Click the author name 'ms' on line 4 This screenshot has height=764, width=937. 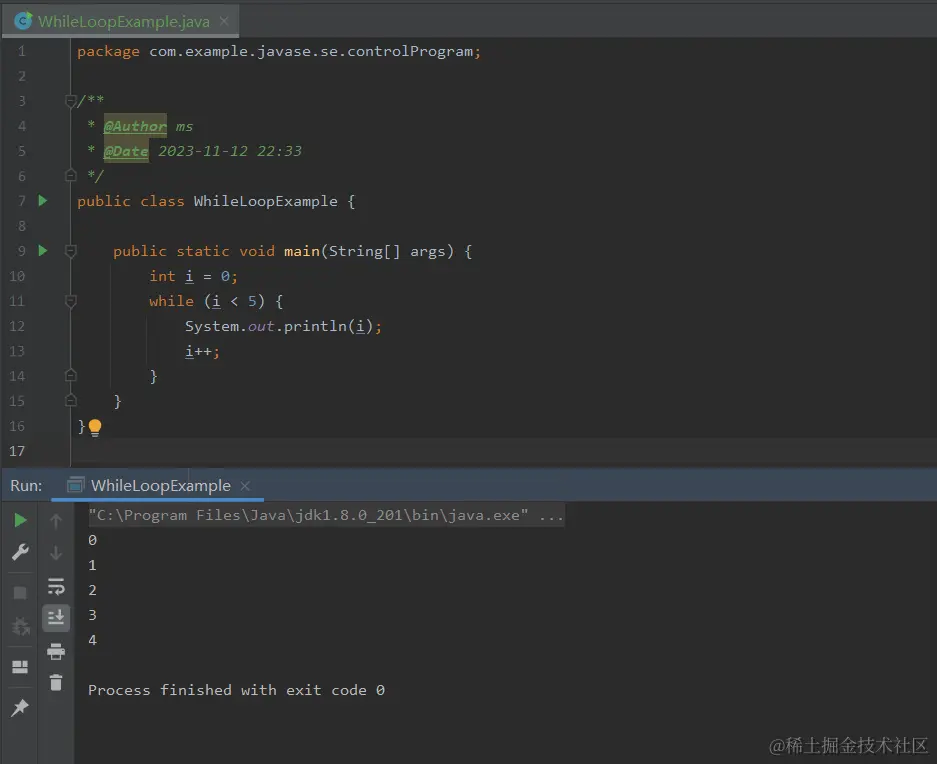click(184, 127)
